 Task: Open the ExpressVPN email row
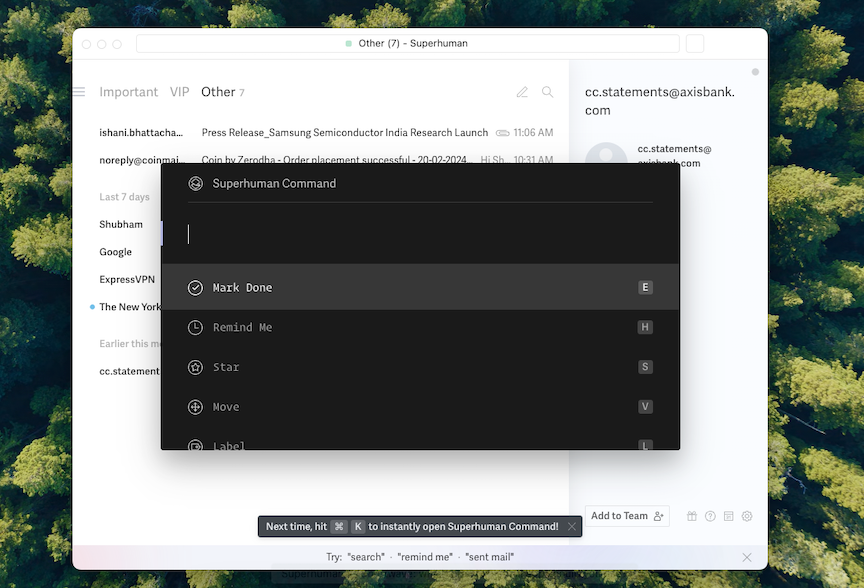pyautogui.click(x=125, y=279)
